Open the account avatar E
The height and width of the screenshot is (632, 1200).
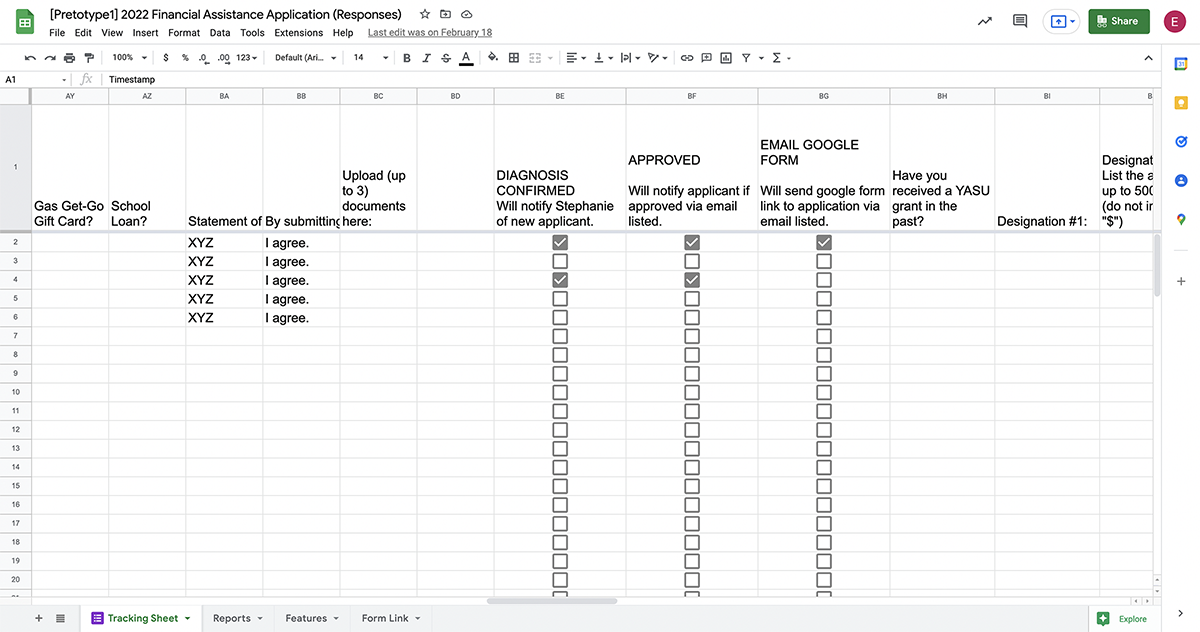[1176, 21]
